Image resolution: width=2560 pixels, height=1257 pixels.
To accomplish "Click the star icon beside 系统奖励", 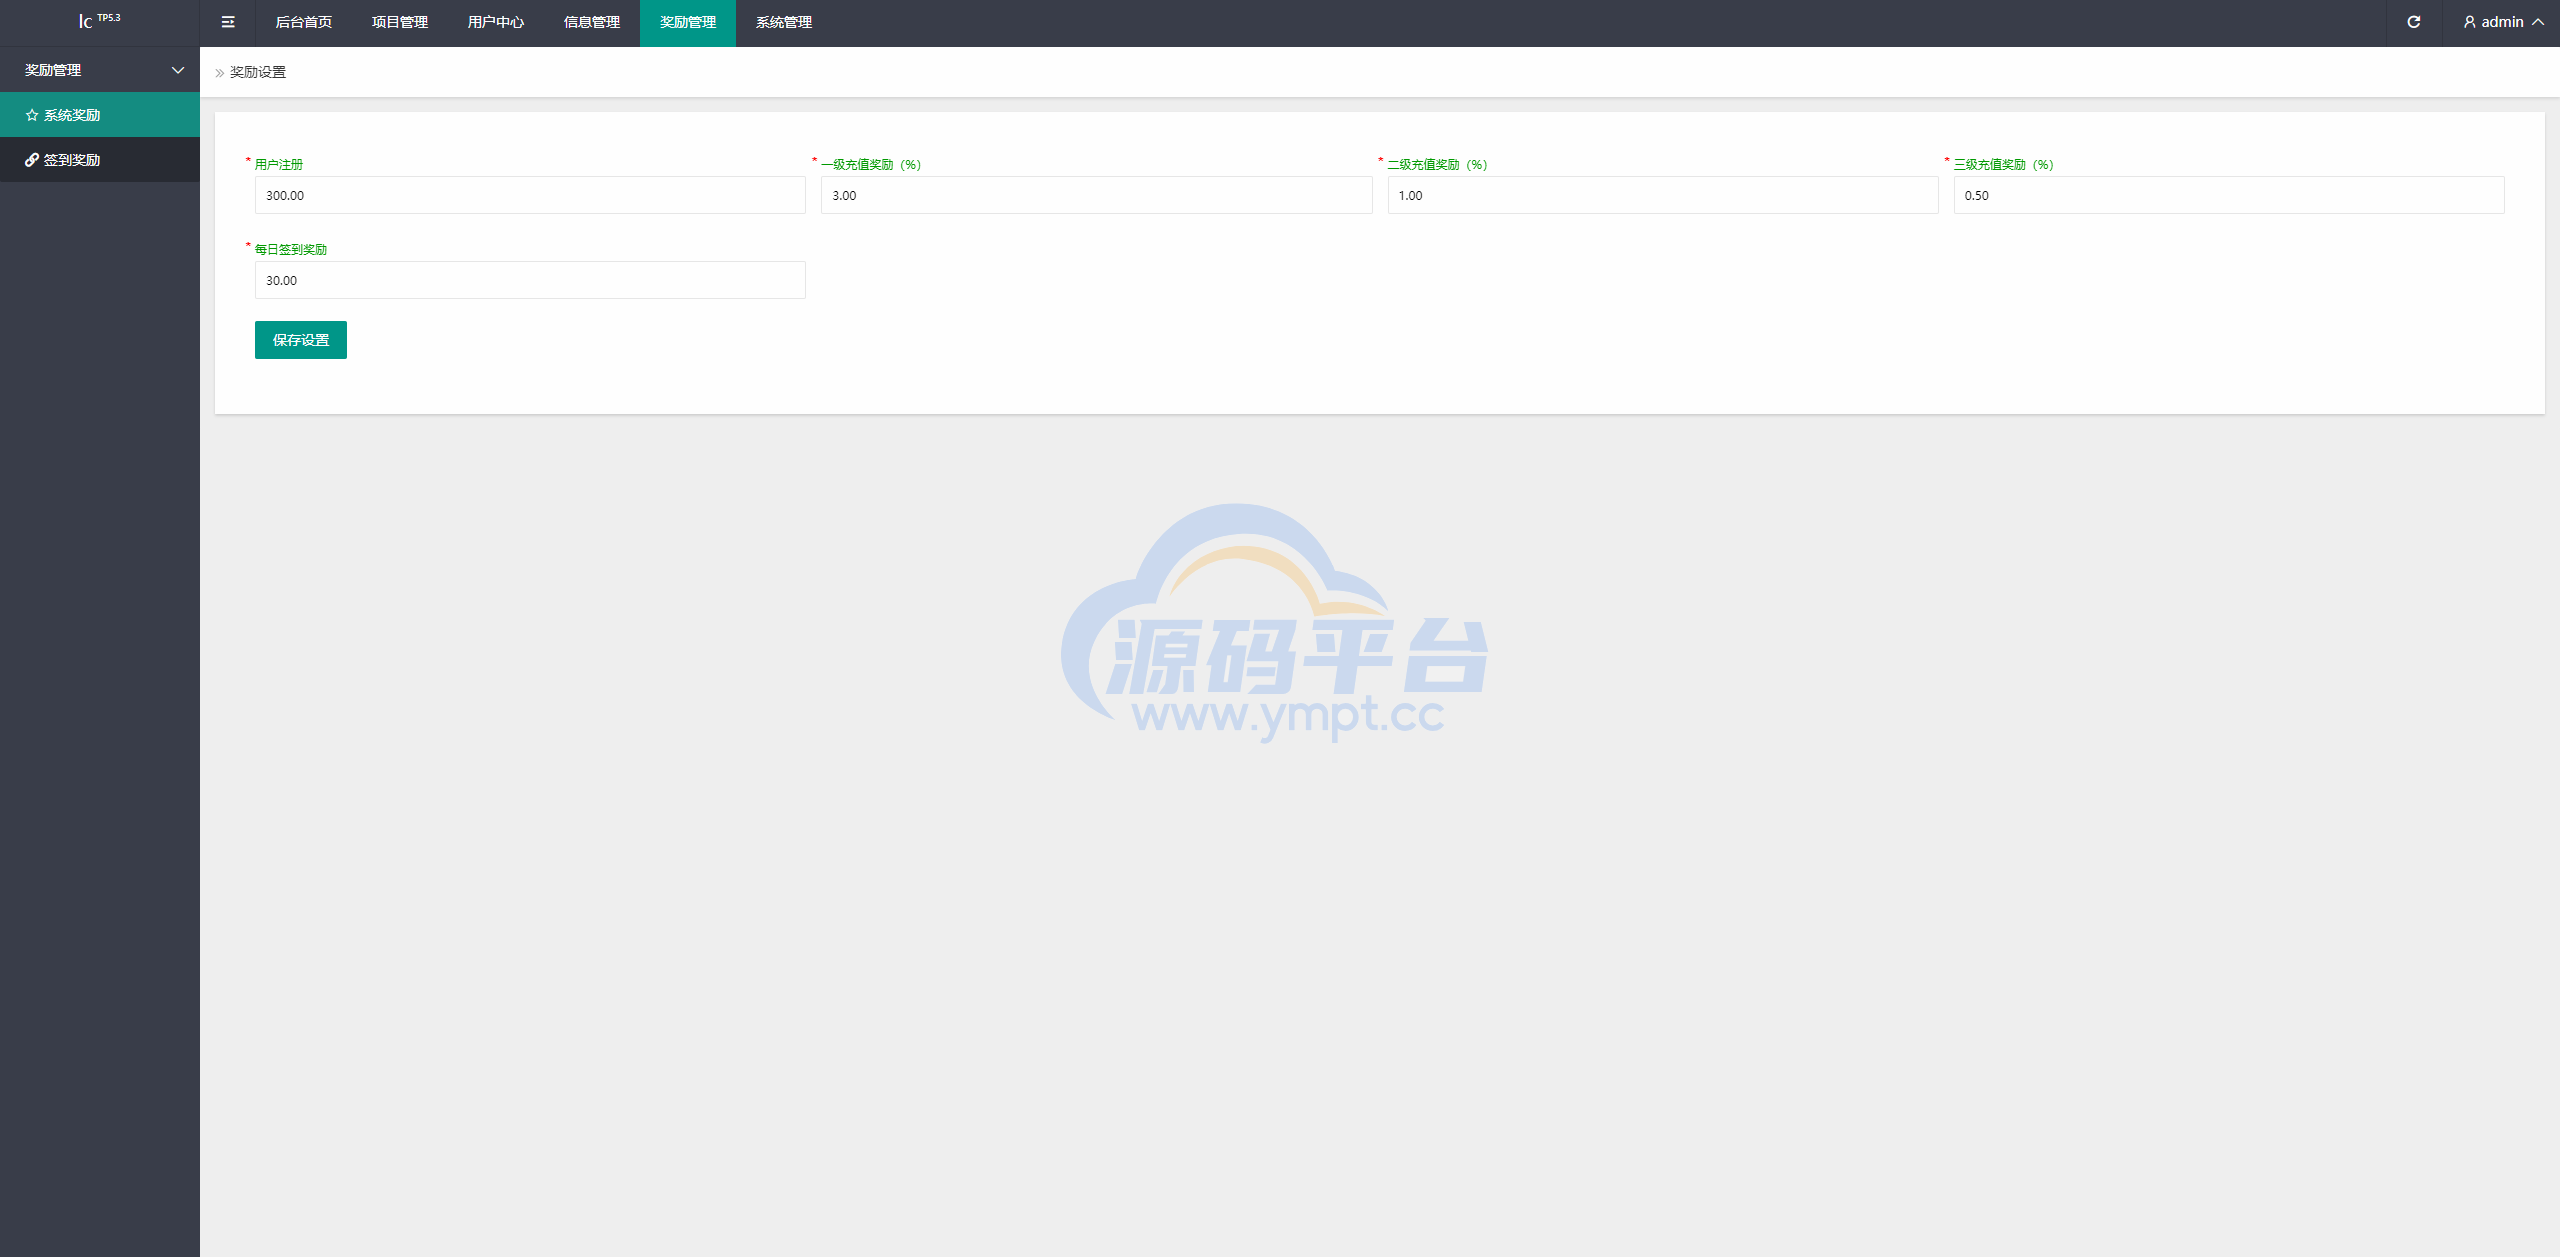I will point(32,115).
